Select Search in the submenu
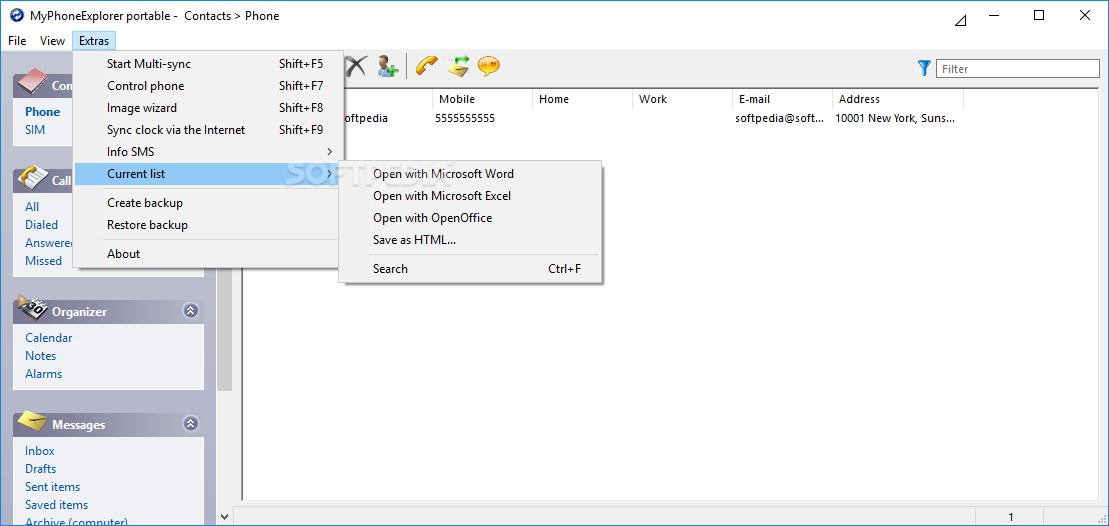The height and width of the screenshot is (526, 1109). [470, 268]
